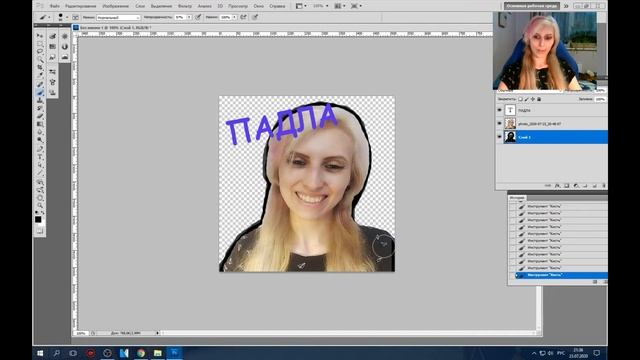Show hidden tray icons chevron
Viewport: 640px width, 360px height.
534,353
